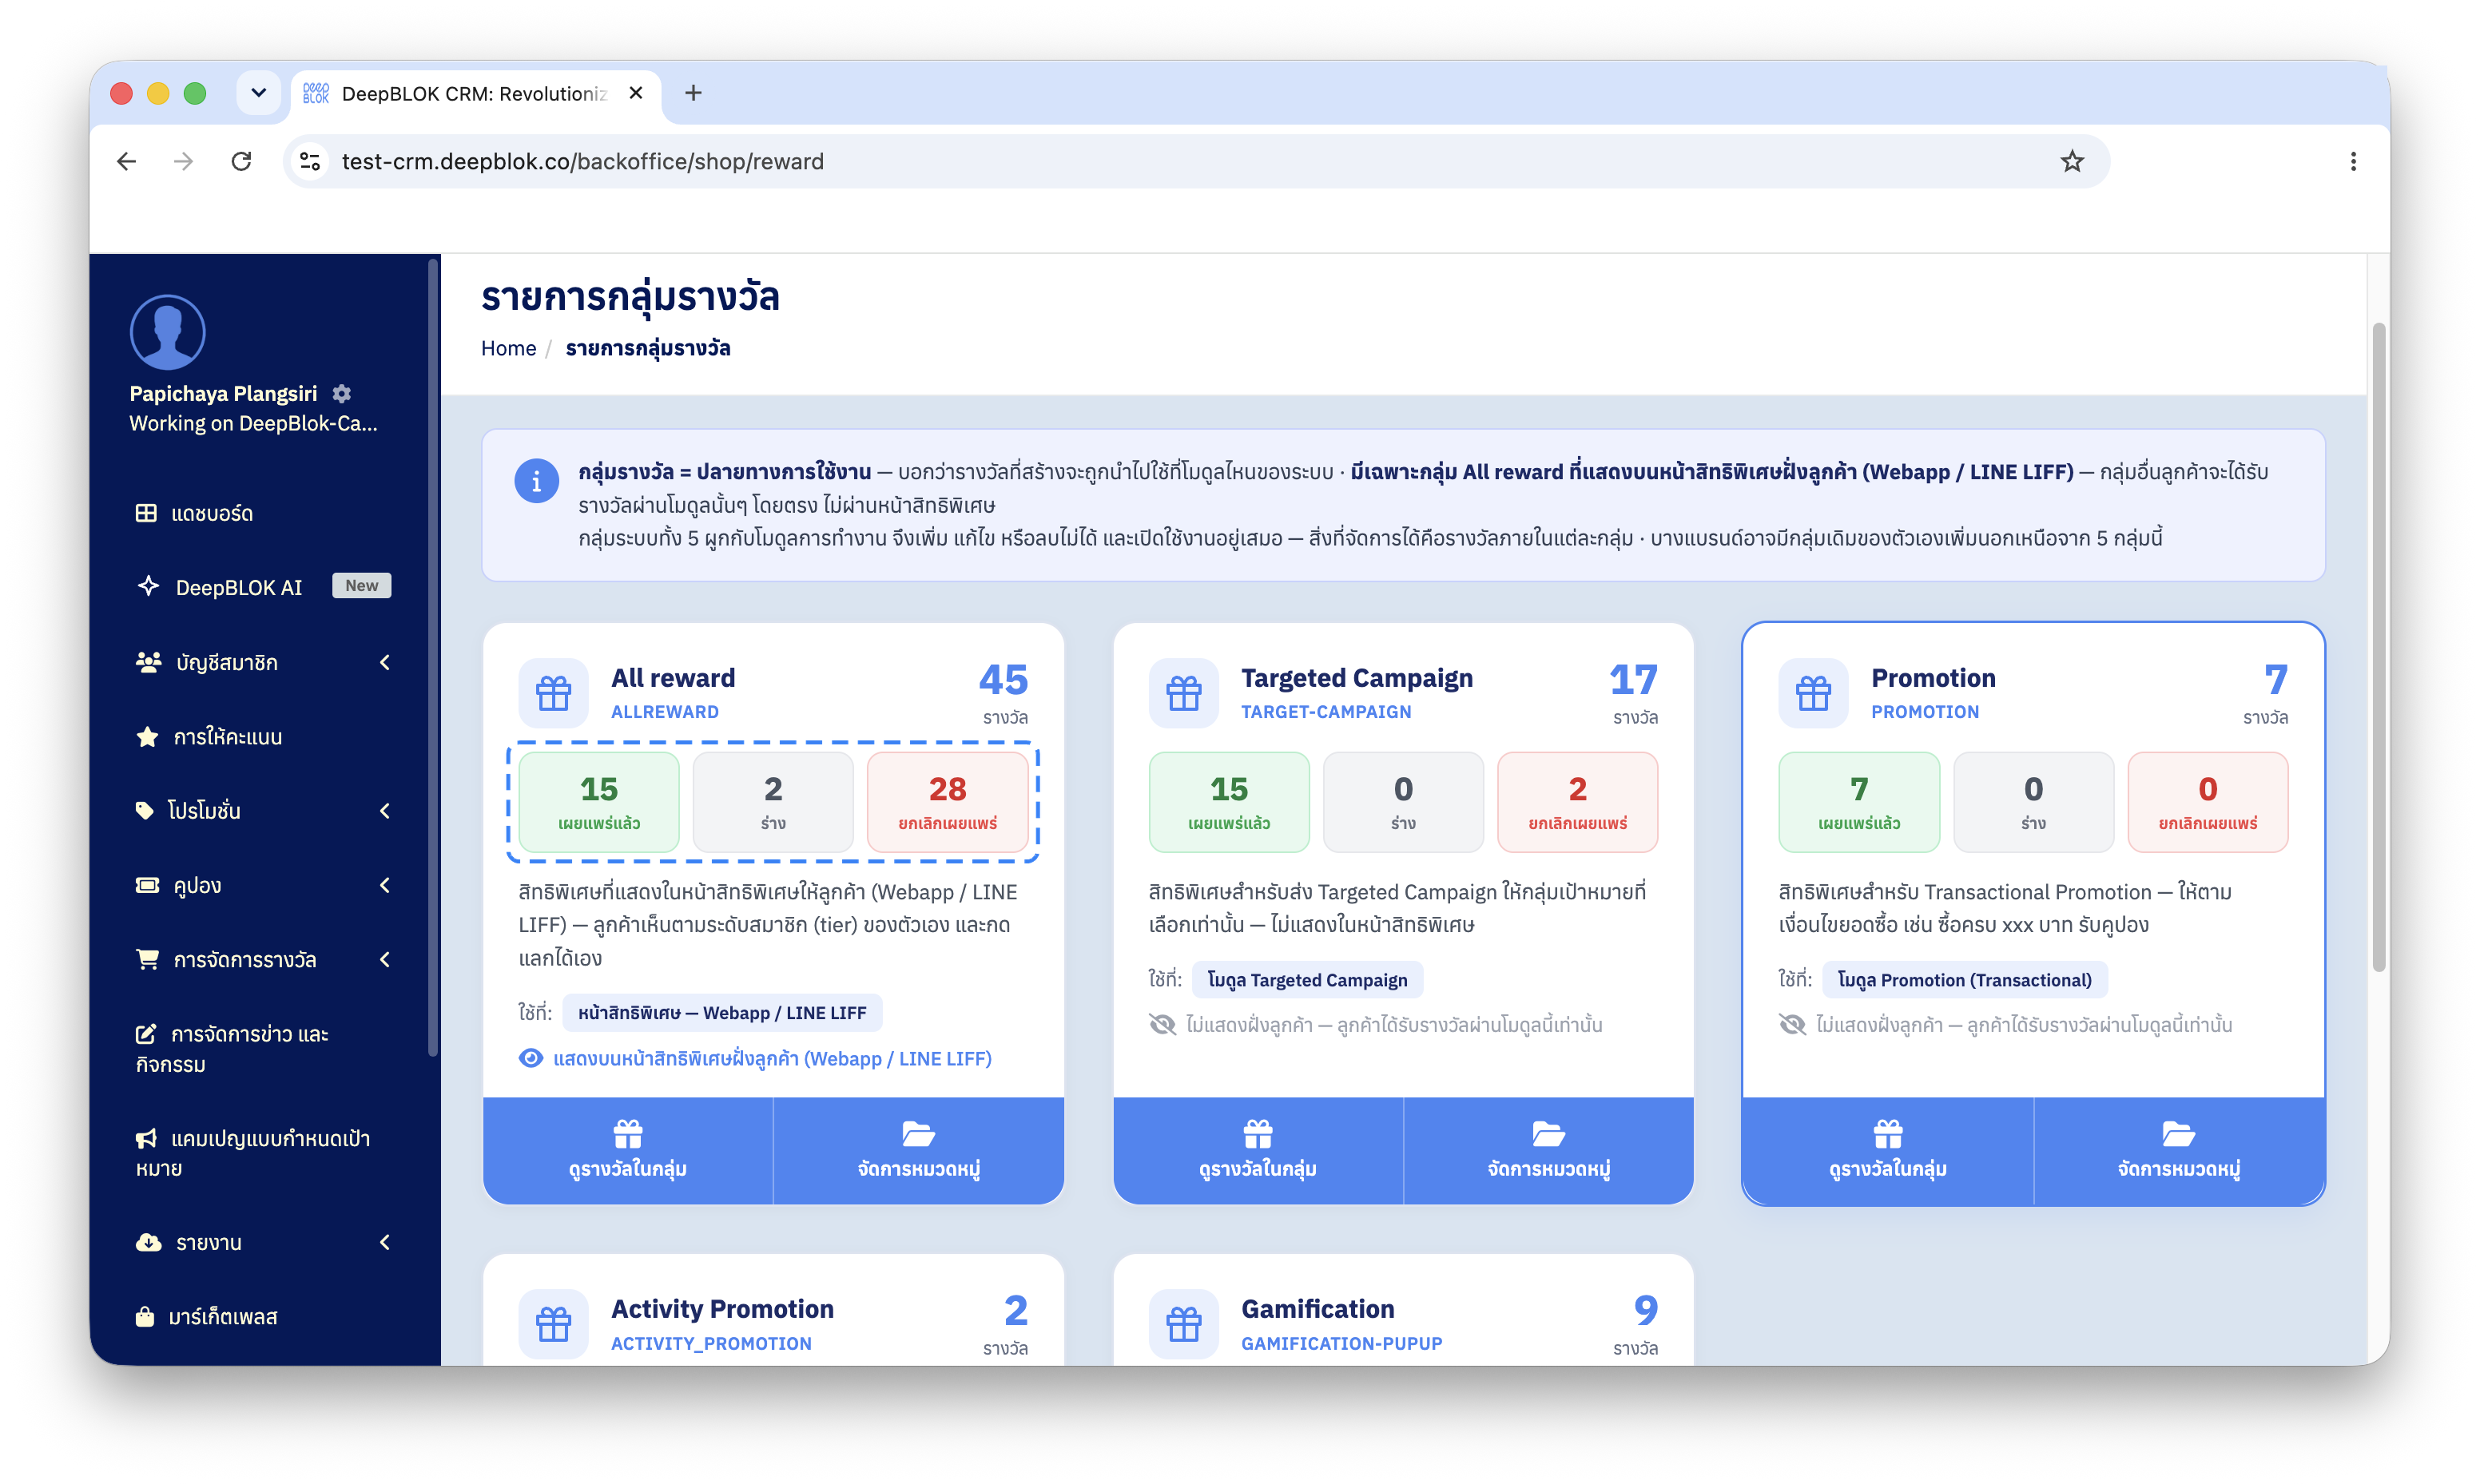Open the tab search dropdown arrow
This screenshot has width=2480, height=1484.
click(x=258, y=93)
